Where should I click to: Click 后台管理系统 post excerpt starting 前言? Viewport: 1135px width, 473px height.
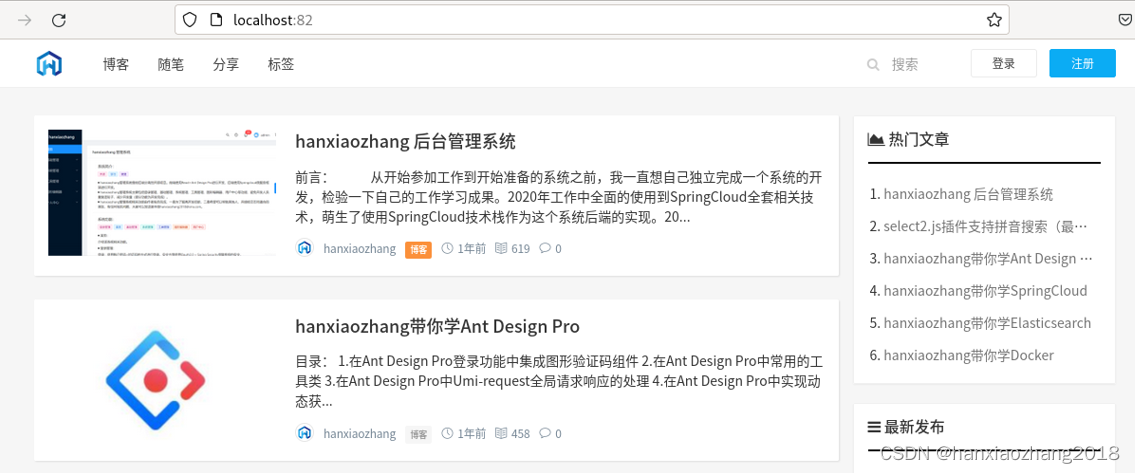coord(559,198)
